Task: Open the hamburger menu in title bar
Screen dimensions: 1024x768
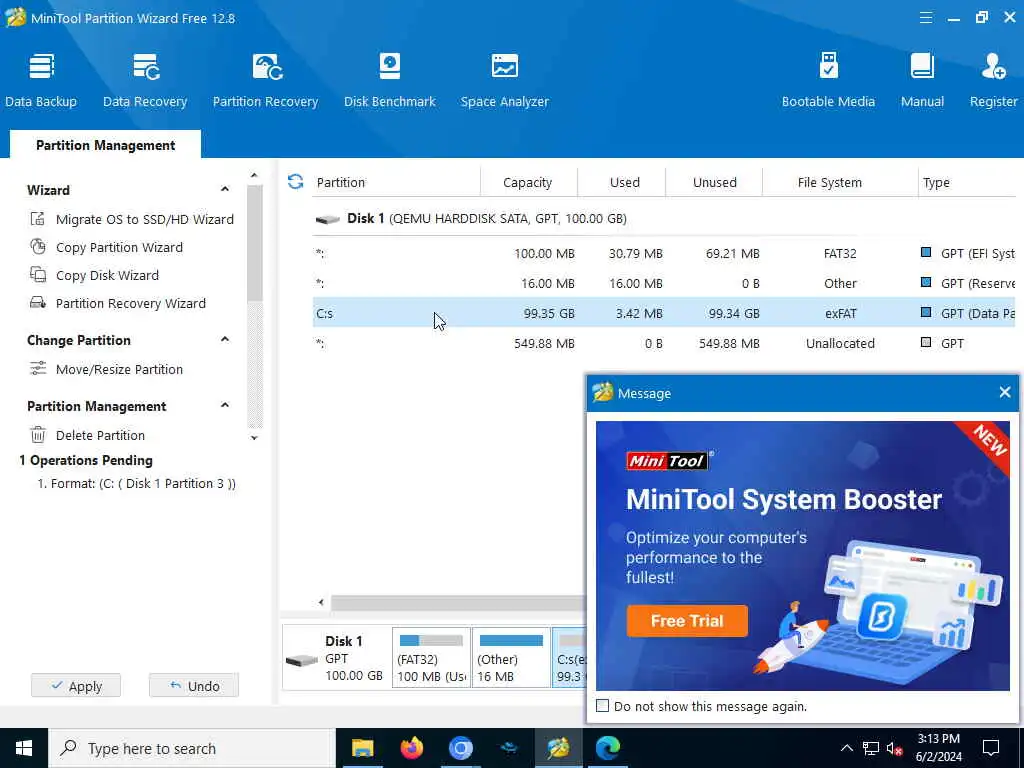Action: pyautogui.click(x=925, y=18)
